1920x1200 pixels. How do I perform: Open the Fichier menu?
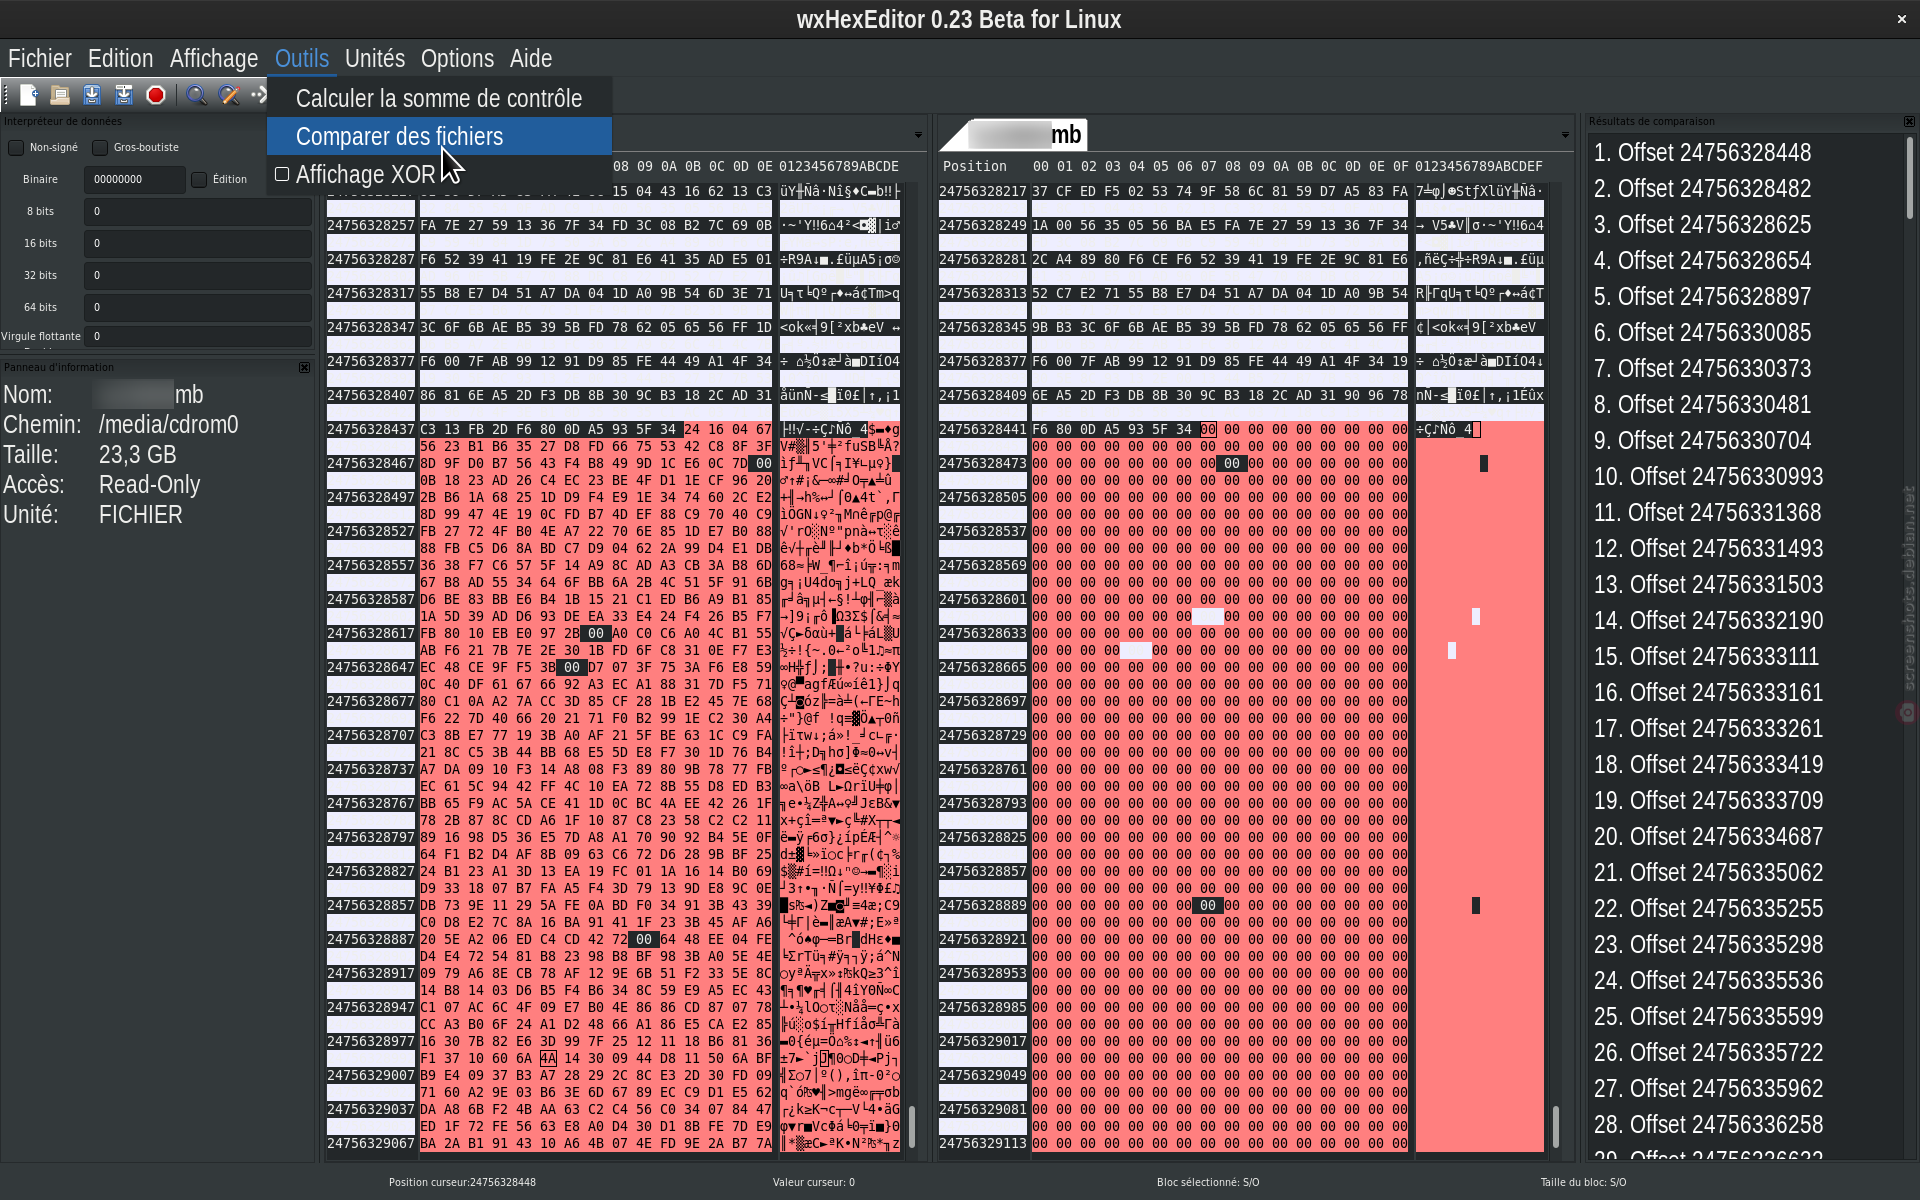(x=40, y=58)
